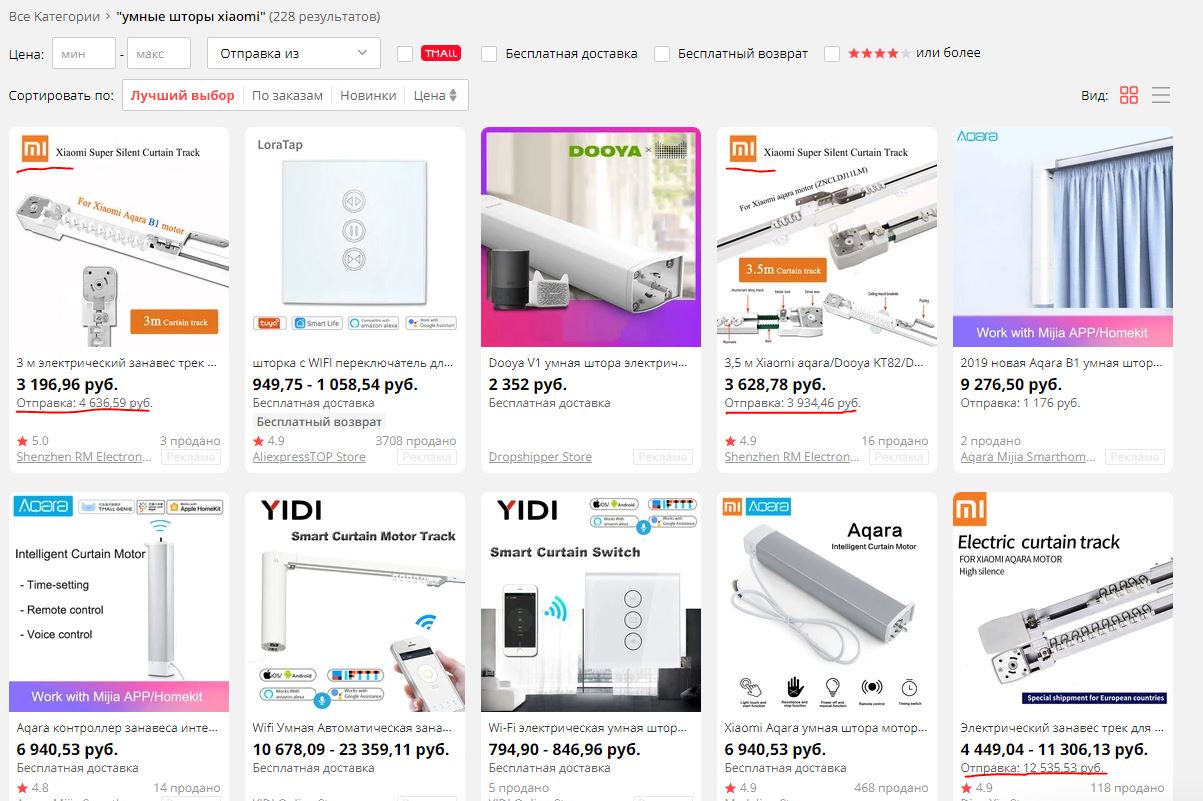Open the Dooya V1 product thumbnail

click(x=591, y=237)
